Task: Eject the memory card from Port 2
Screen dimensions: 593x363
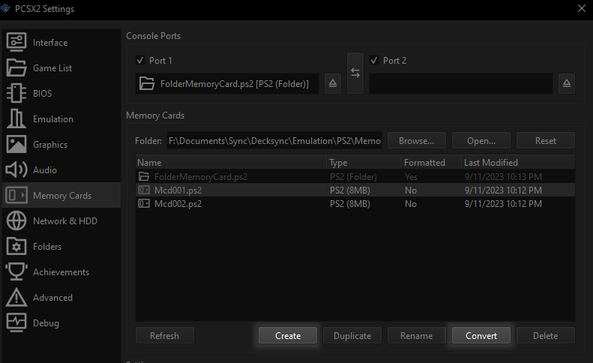Action: click(x=567, y=83)
